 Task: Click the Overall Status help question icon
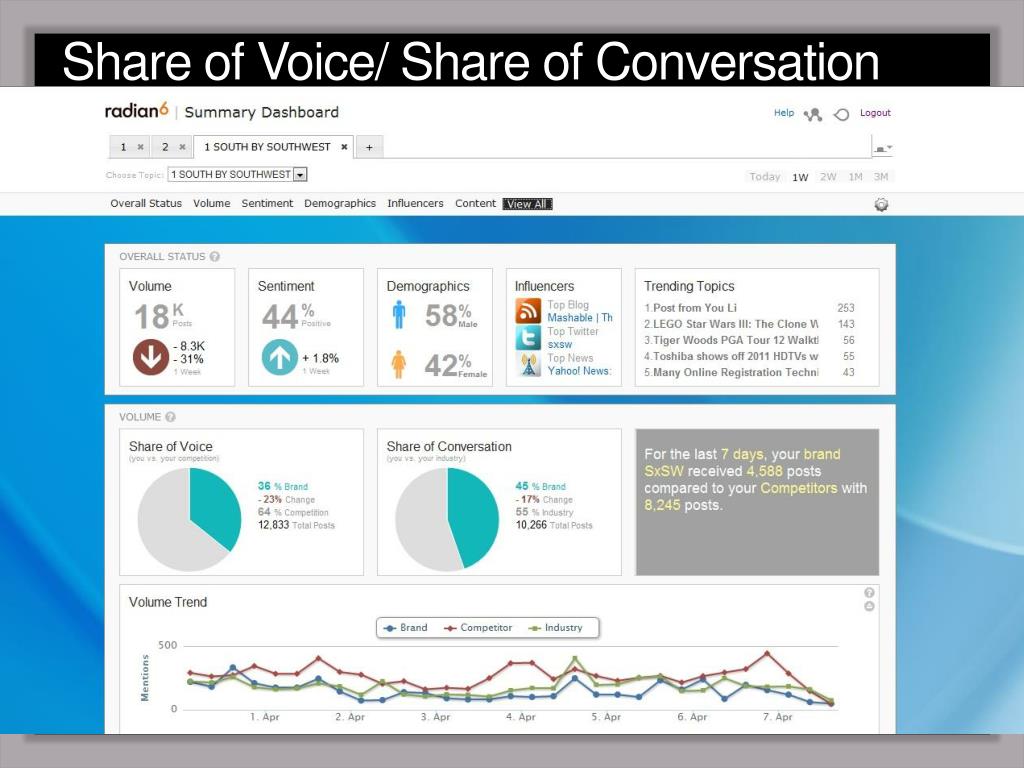[x=214, y=257]
